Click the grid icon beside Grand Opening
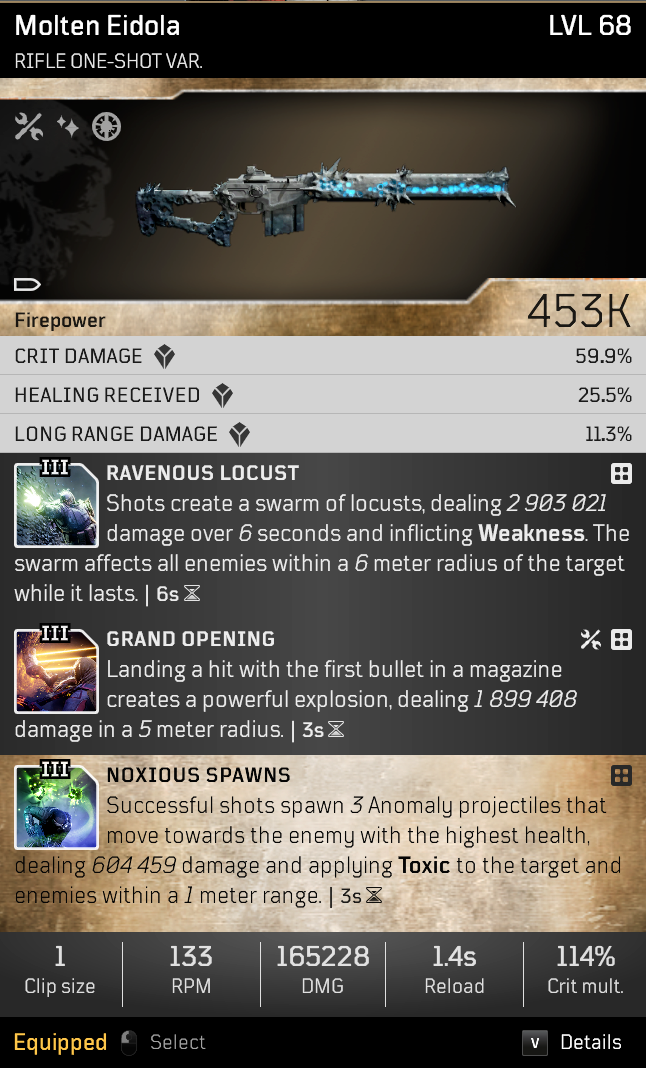The height and width of the screenshot is (1068, 646). [621, 640]
